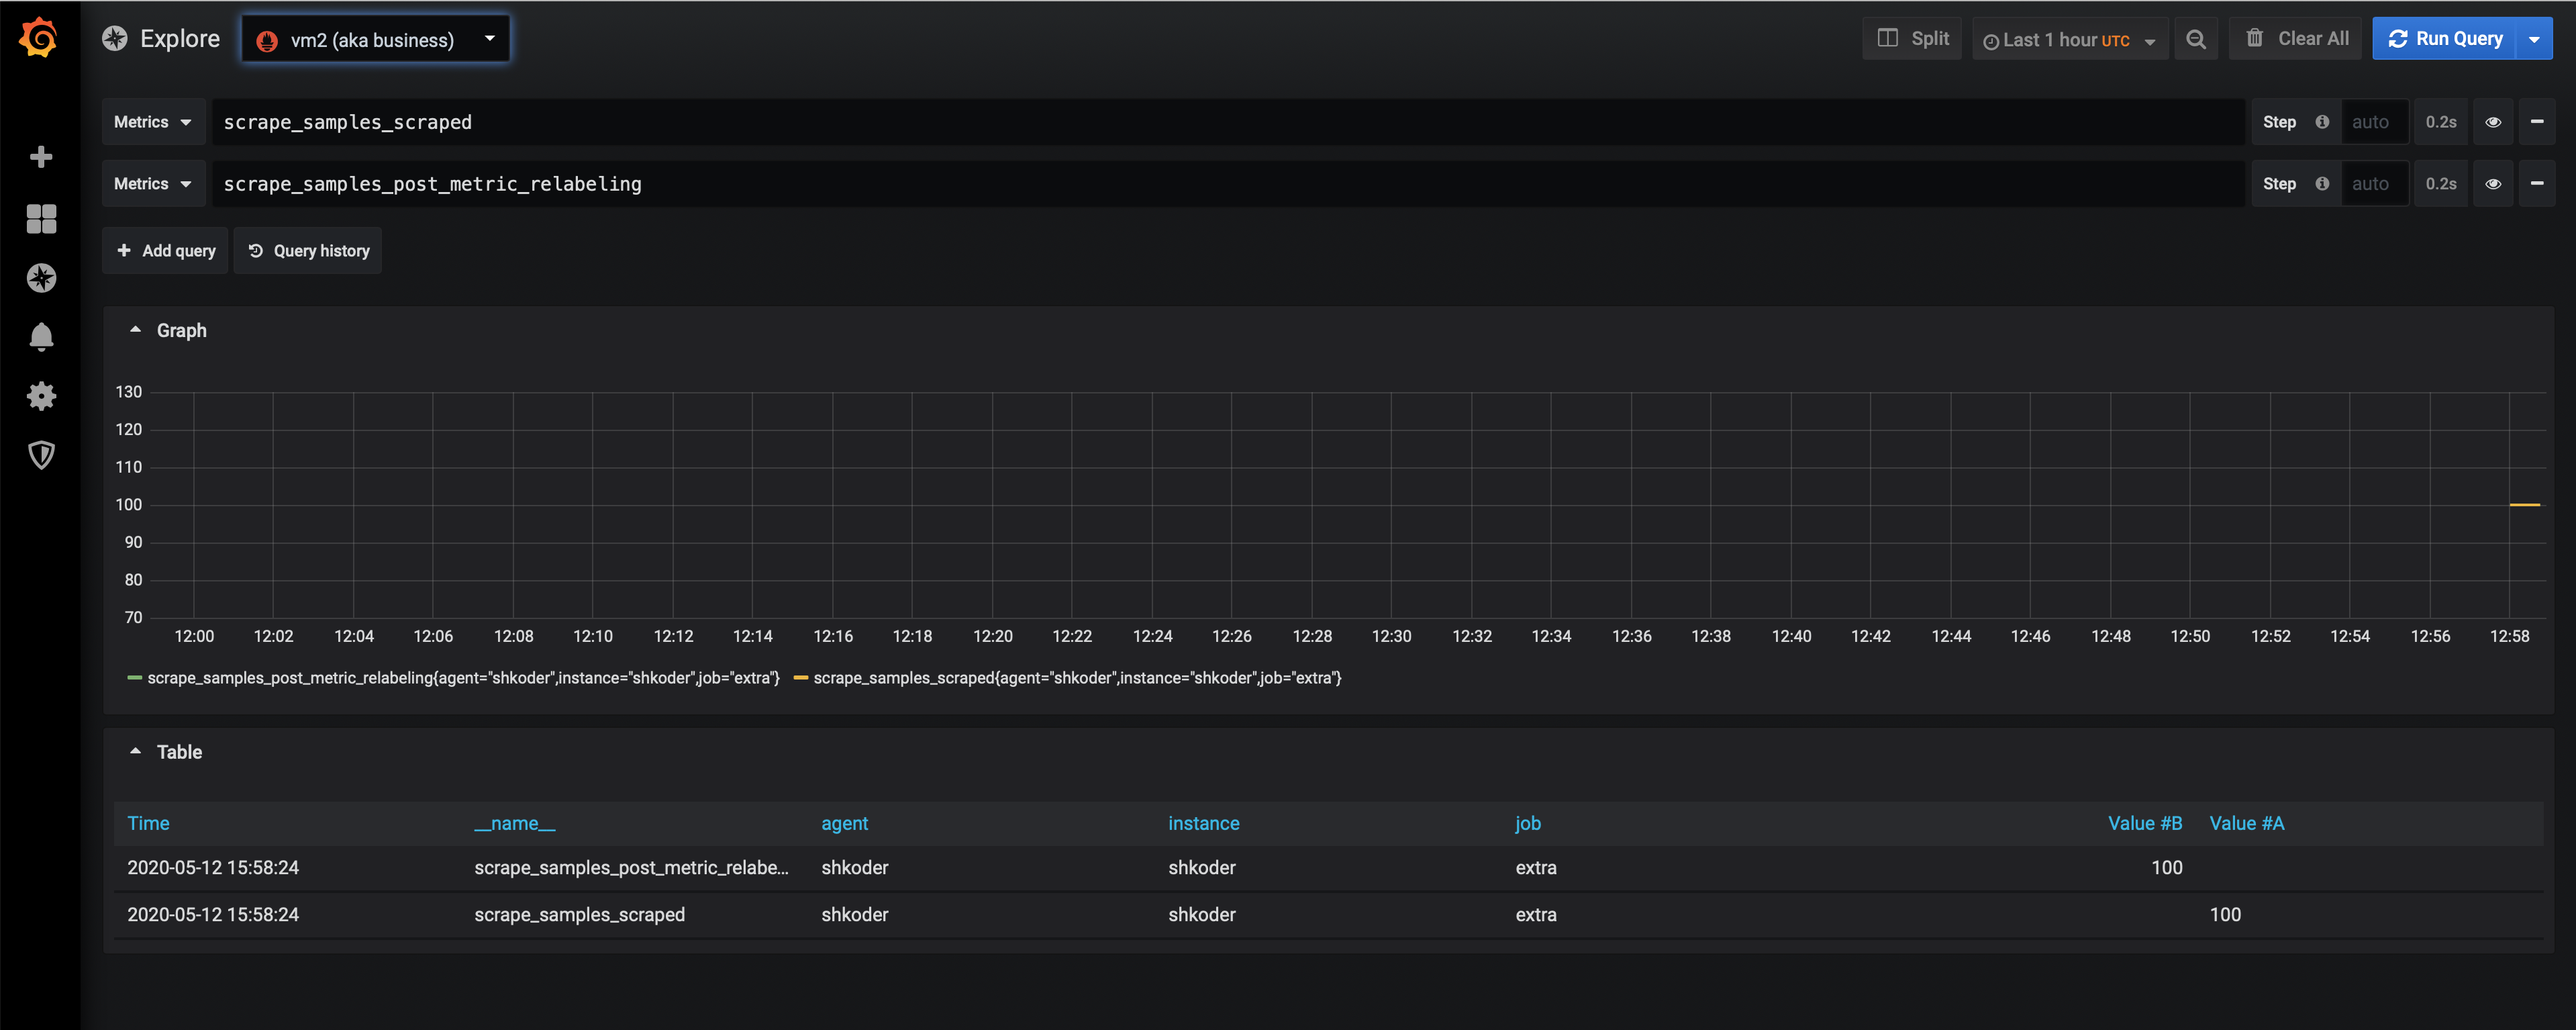
Task: Toggle visibility of scrape_samples_scraped query
Action: tap(2493, 122)
